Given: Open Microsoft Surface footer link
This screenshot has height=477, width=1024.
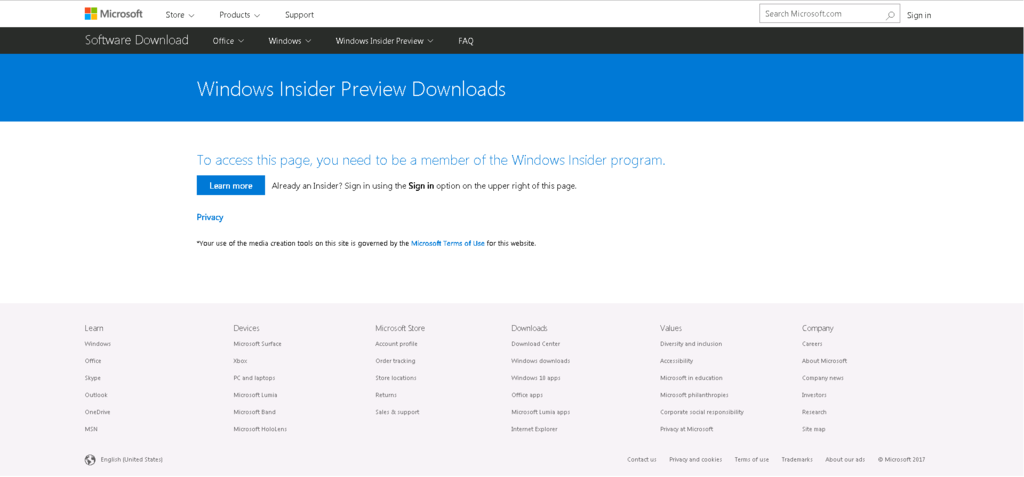Looking at the screenshot, I should [257, 344].
